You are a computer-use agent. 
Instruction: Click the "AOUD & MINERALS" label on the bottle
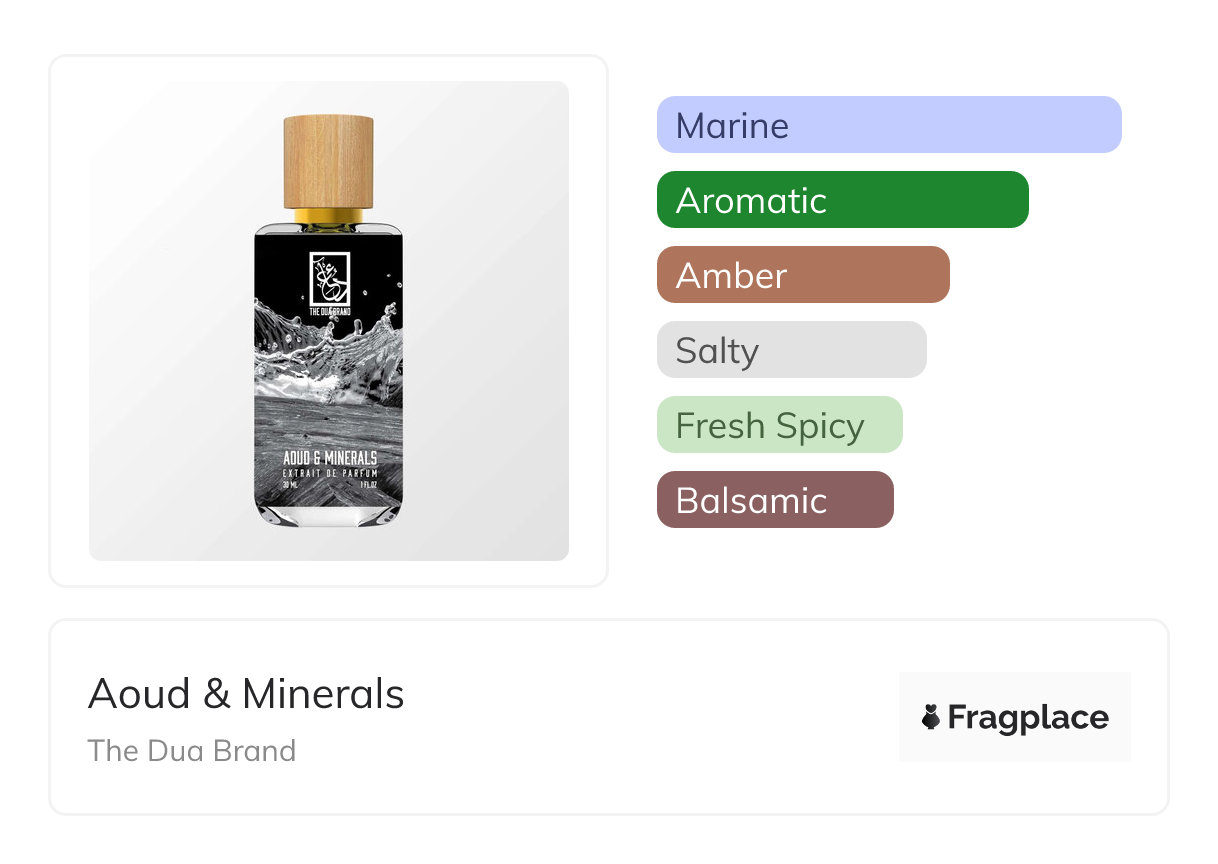tap(329, 458)
